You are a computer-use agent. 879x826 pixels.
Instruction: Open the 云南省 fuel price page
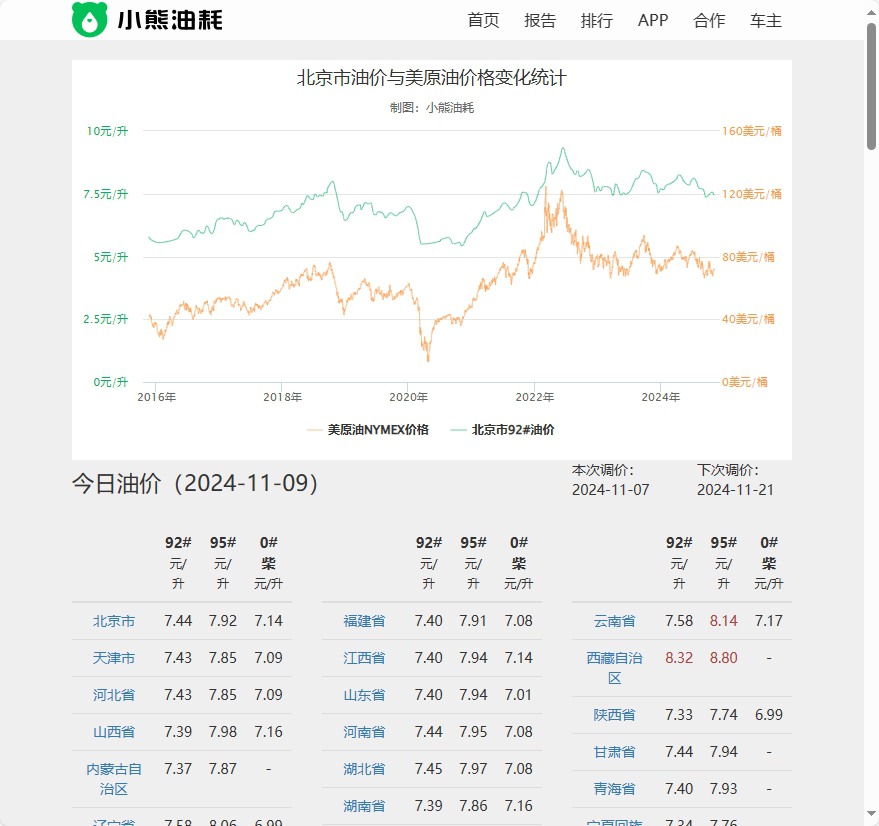point(611,620)
